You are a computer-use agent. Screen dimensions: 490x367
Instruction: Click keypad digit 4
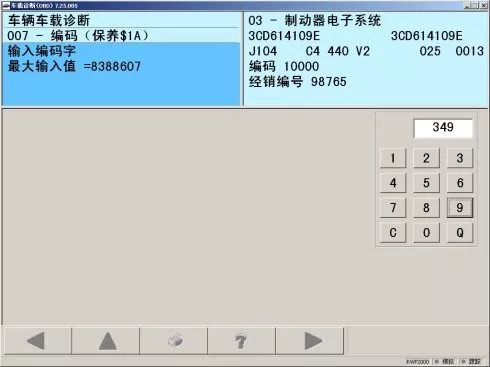click(393, 183)
